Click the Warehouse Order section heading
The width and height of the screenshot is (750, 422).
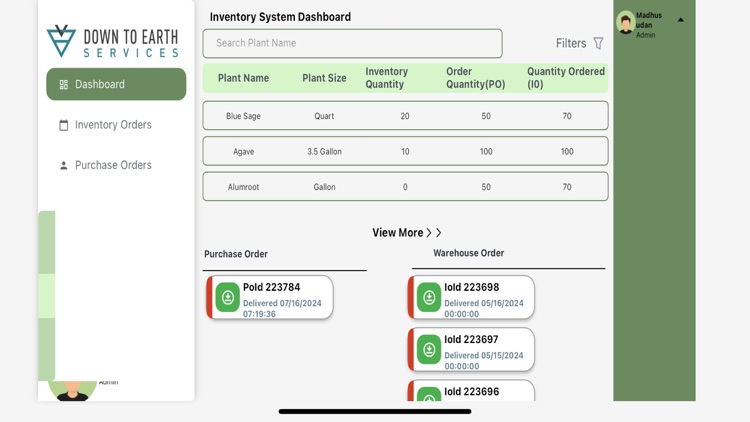point(469,253)
